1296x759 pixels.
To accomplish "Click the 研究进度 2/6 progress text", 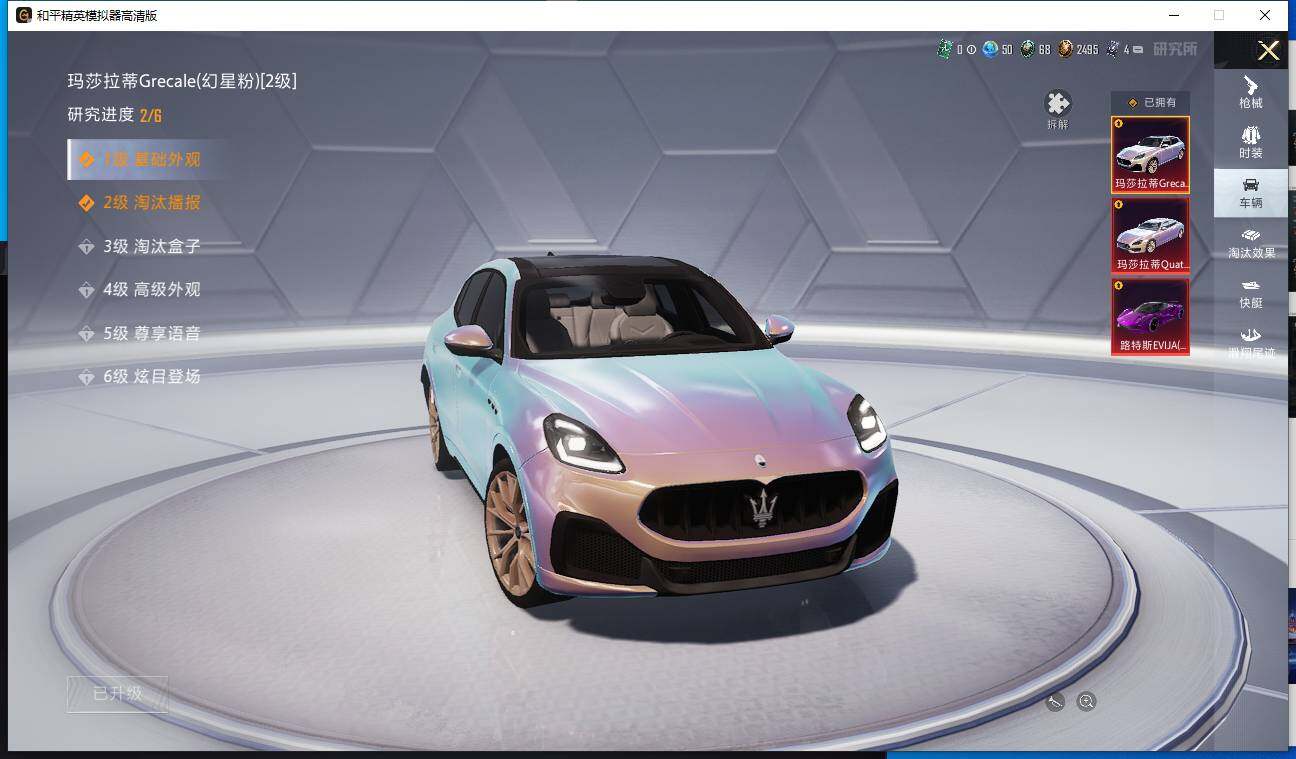I will 115,115.
